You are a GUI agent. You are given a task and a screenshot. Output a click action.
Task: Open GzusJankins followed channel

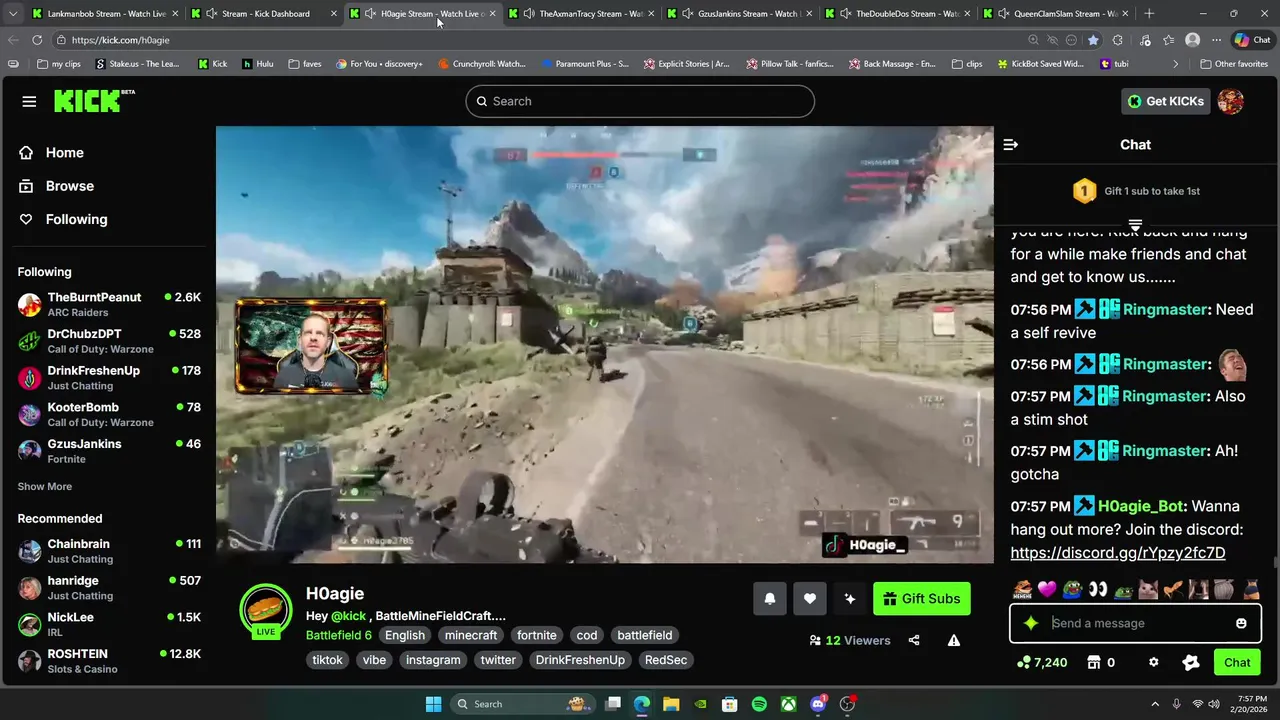tap(108, 451)
